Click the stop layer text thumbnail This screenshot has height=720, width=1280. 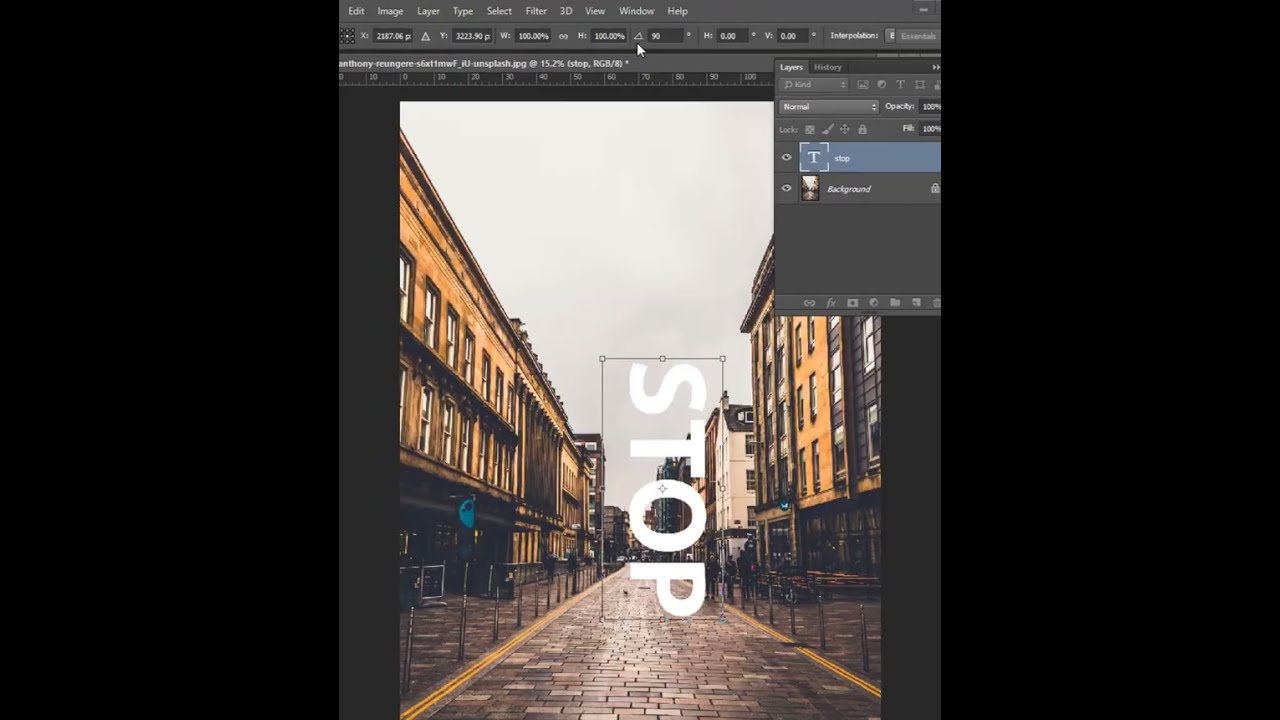coord(813,157)
